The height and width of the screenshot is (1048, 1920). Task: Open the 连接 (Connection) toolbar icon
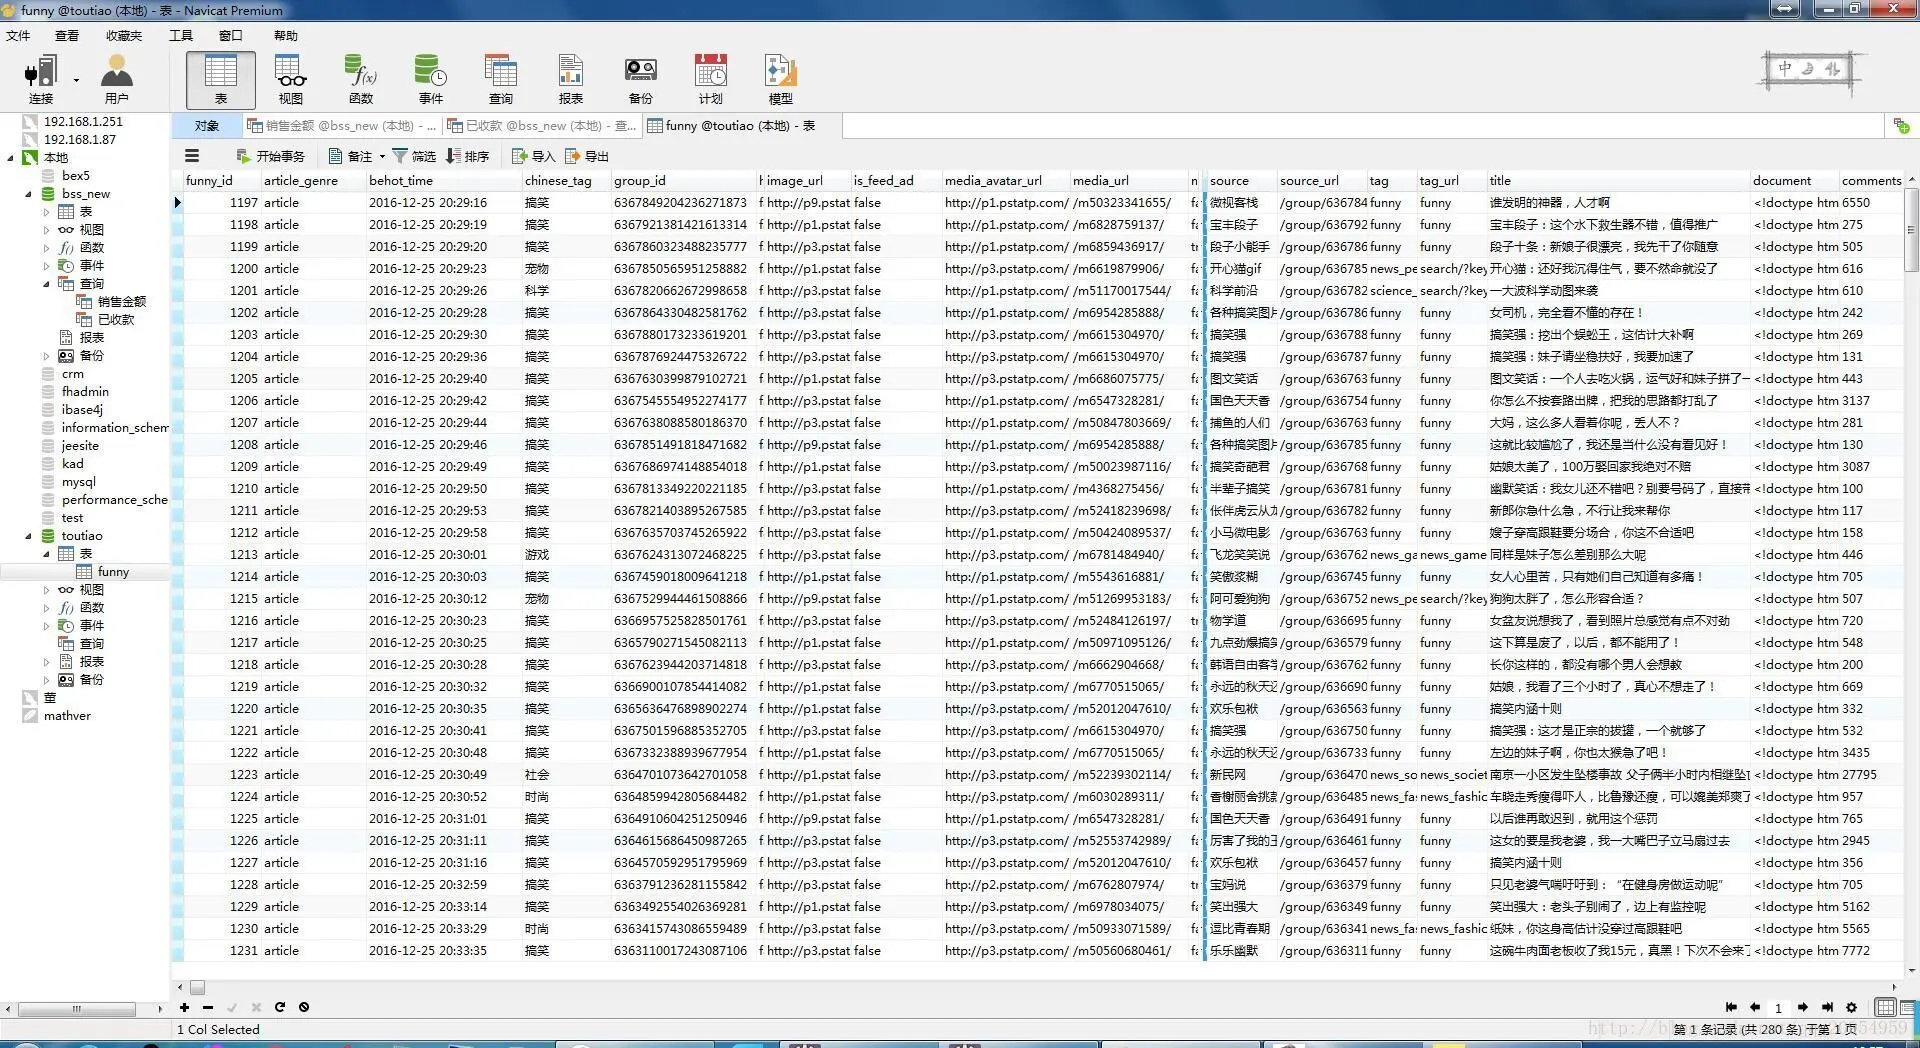point(41,80)
